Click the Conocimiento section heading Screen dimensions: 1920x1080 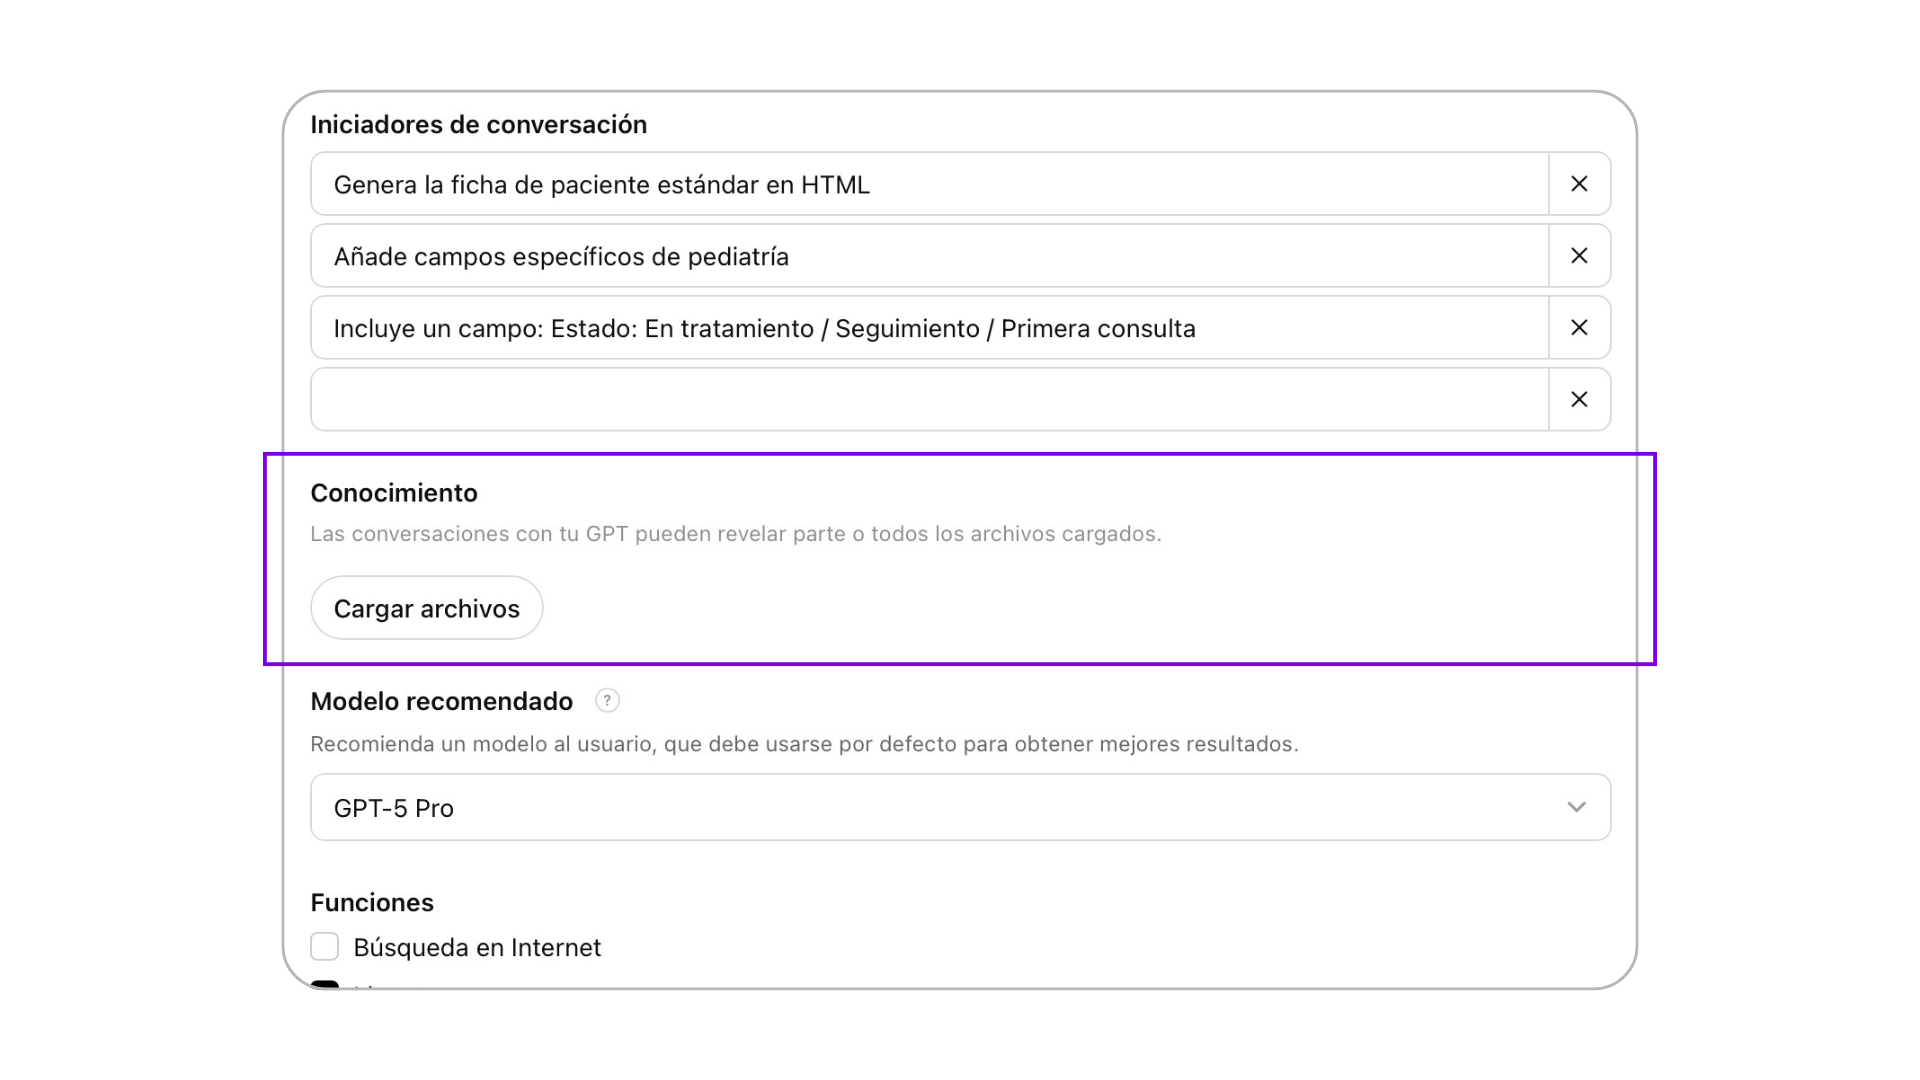click(394, 493)
